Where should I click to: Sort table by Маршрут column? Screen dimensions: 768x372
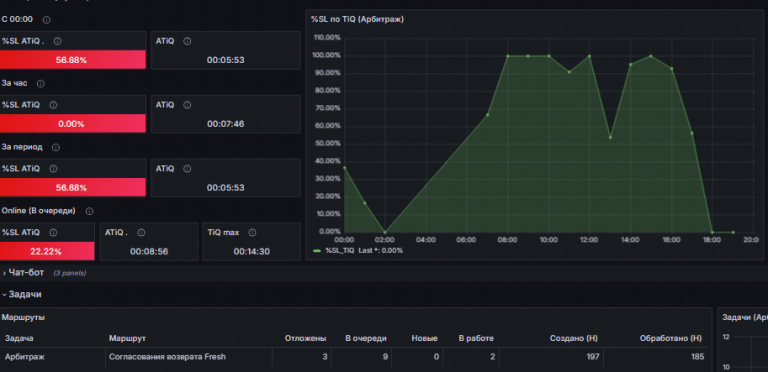pos(127,339)
